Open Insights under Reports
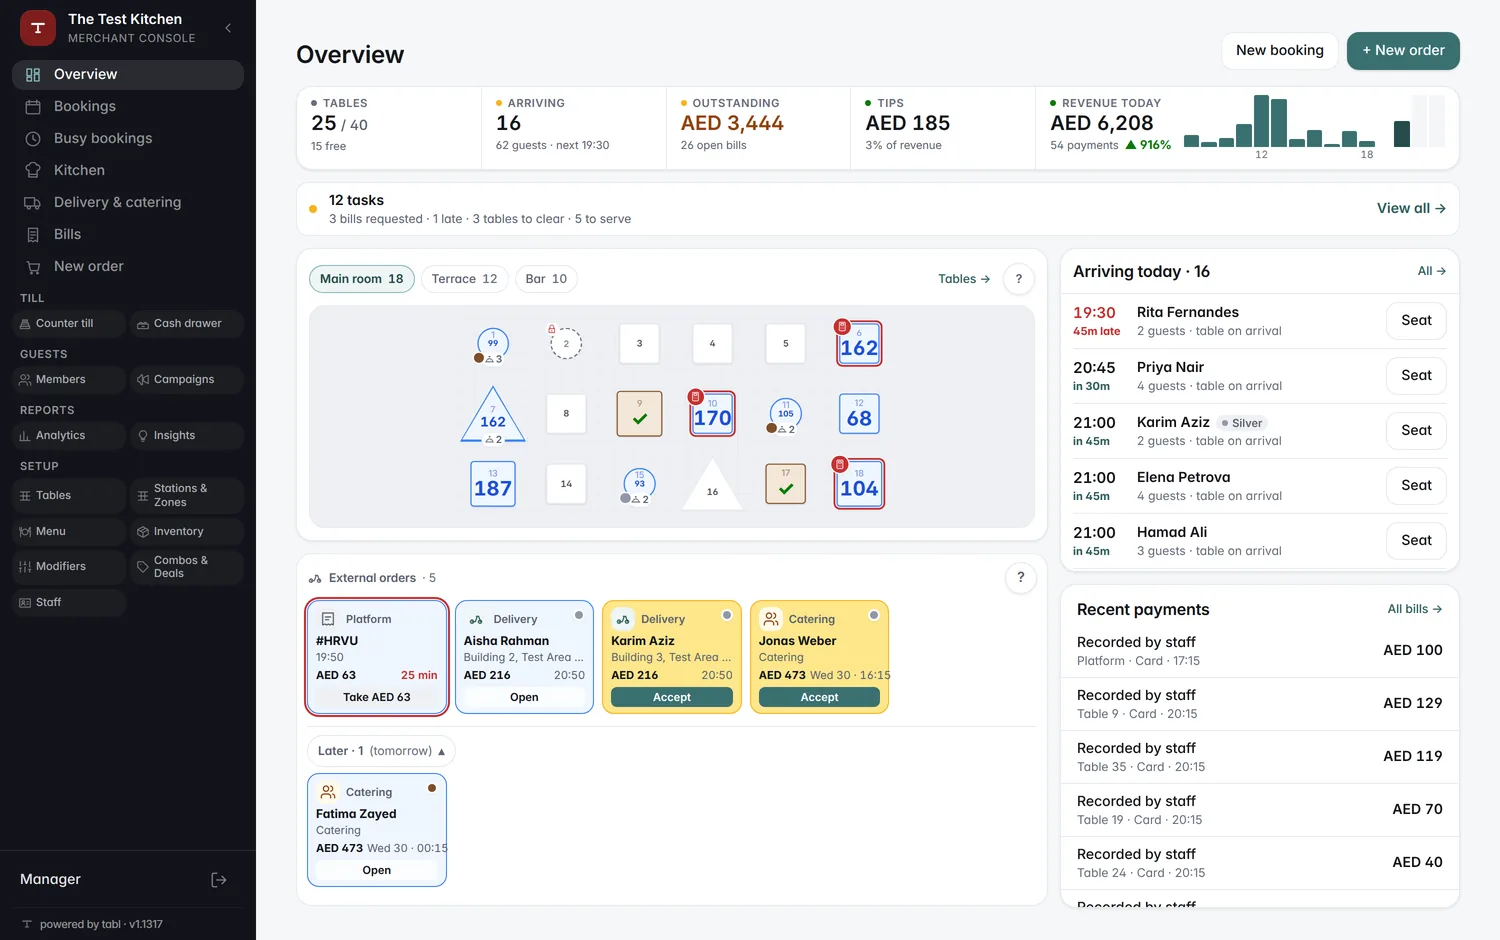1500x940 pixels. point(187,435)
